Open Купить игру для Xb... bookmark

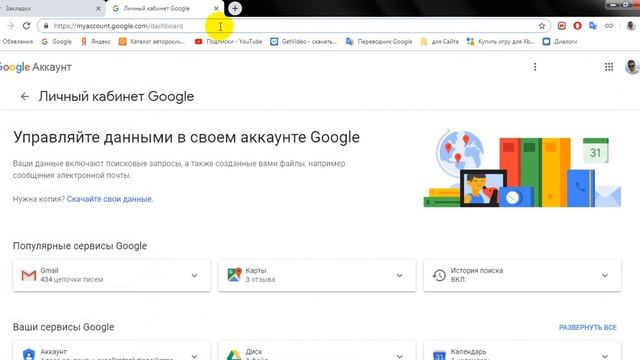500,42
